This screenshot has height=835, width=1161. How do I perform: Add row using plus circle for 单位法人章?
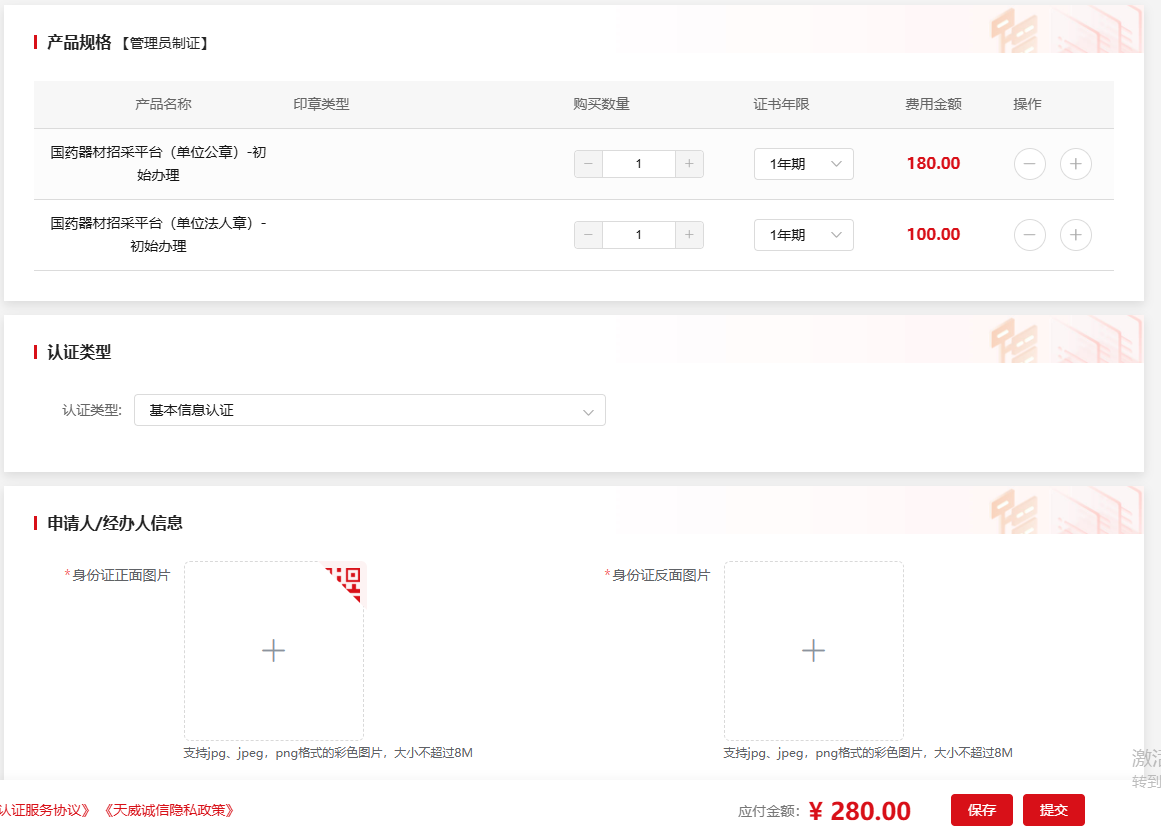point(1075,235)
